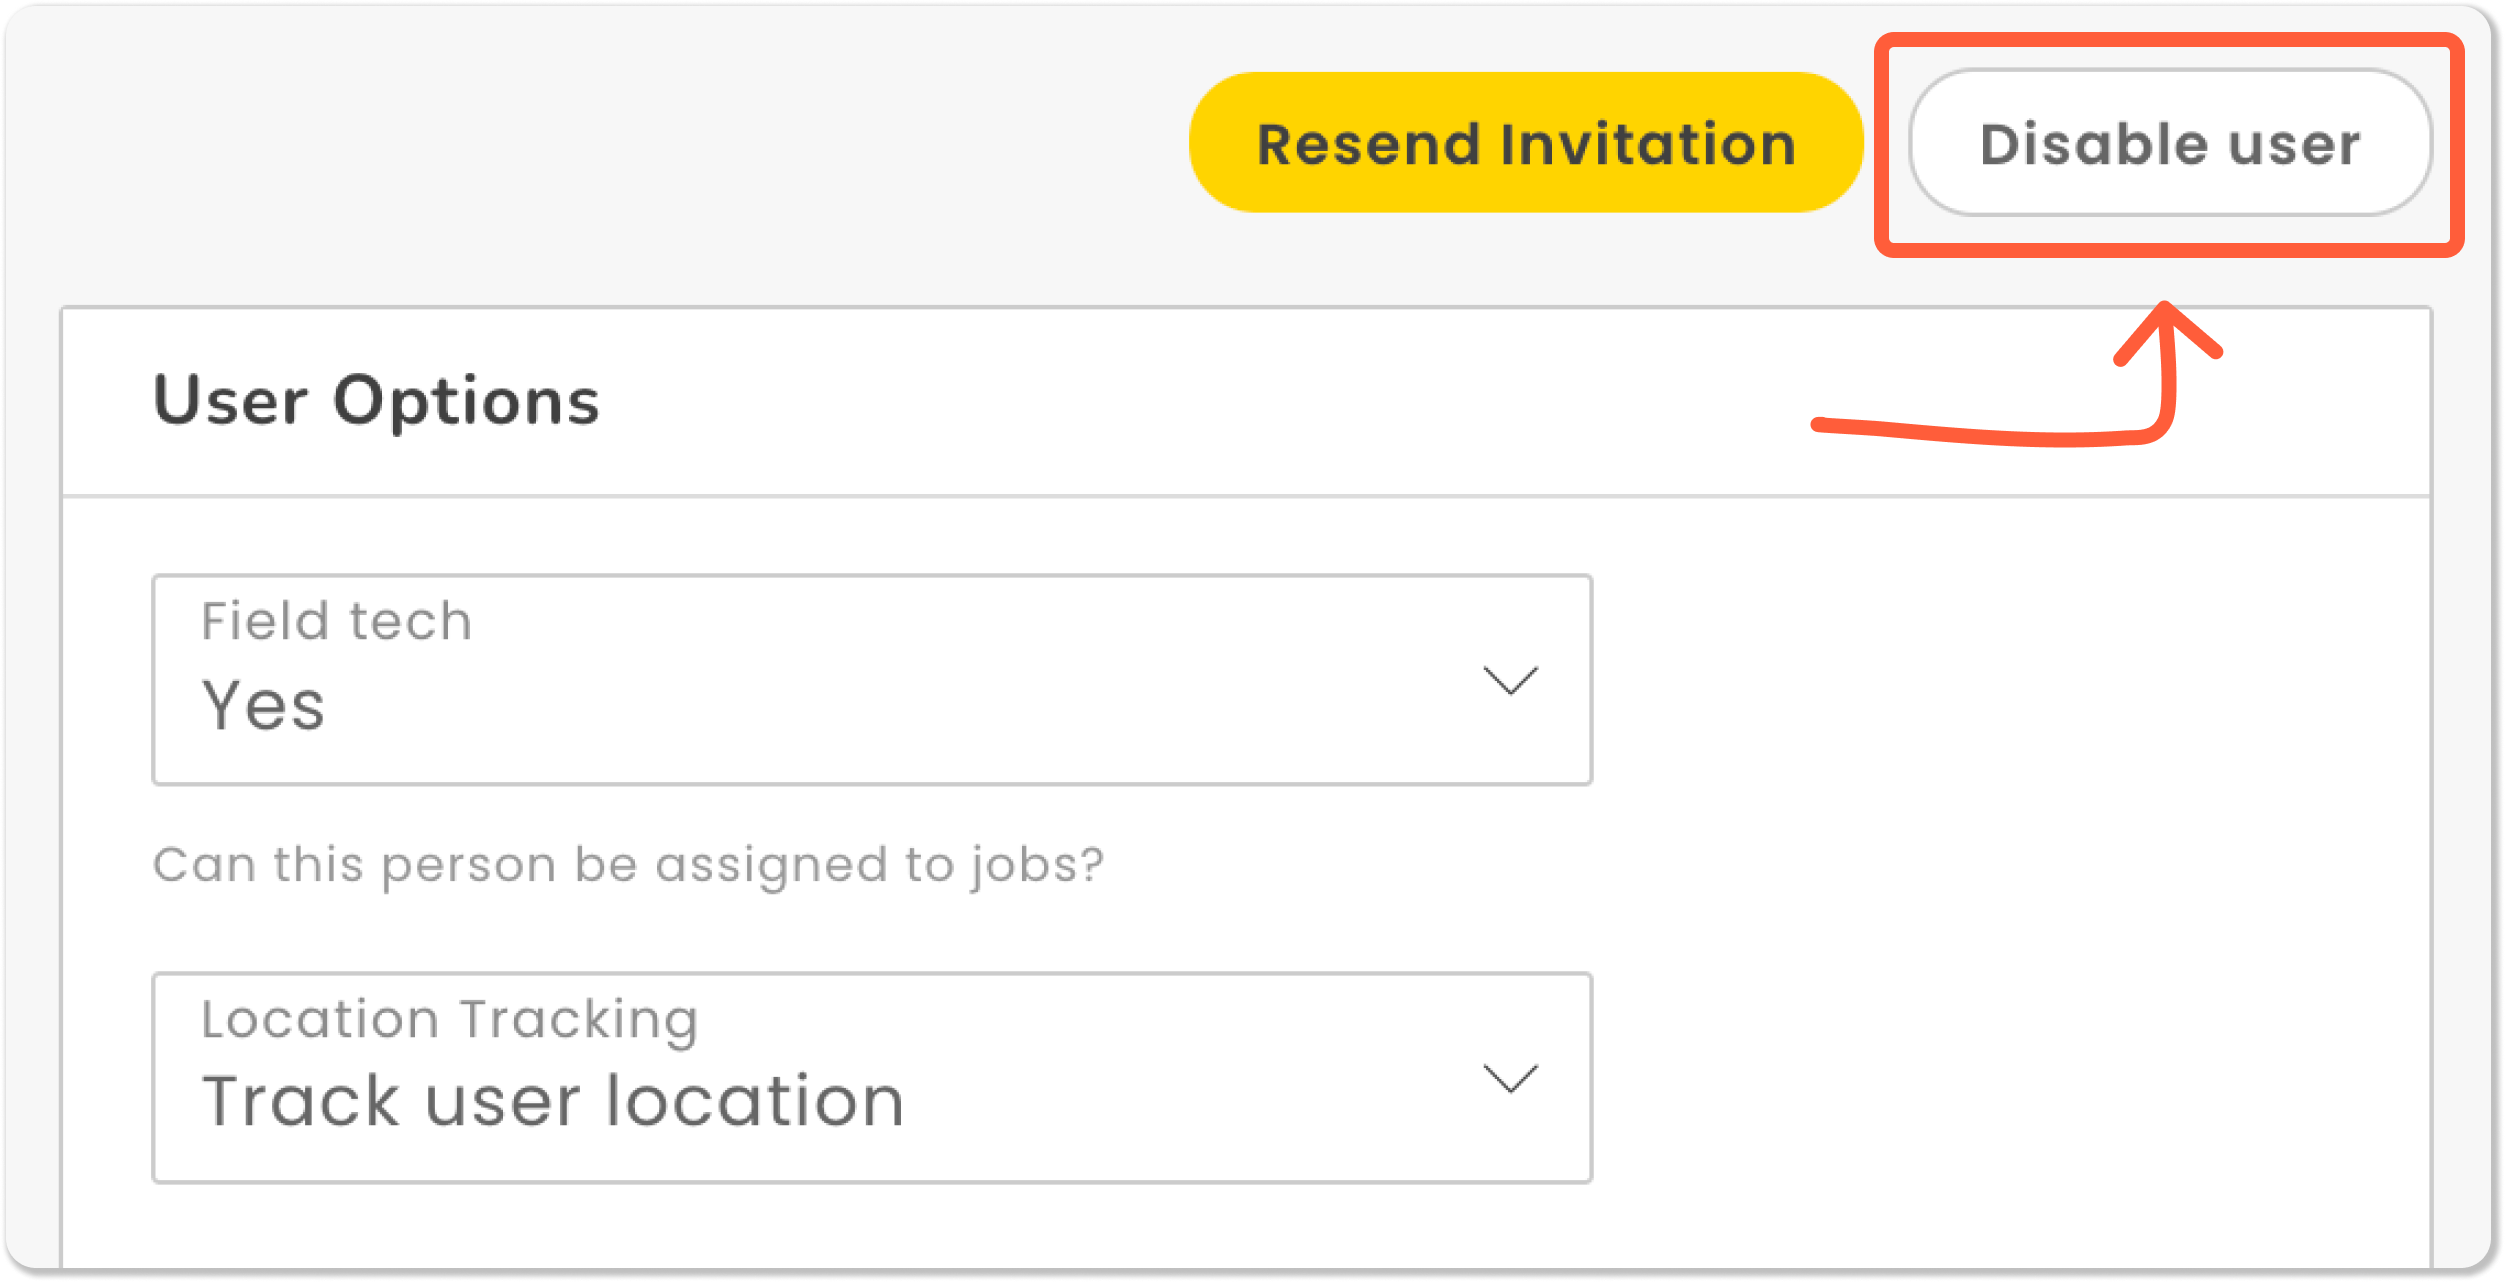Viewport: 2505px width, 1282px height.
Task: Click the Location Tracking label text
Action: click(449, 1020)
